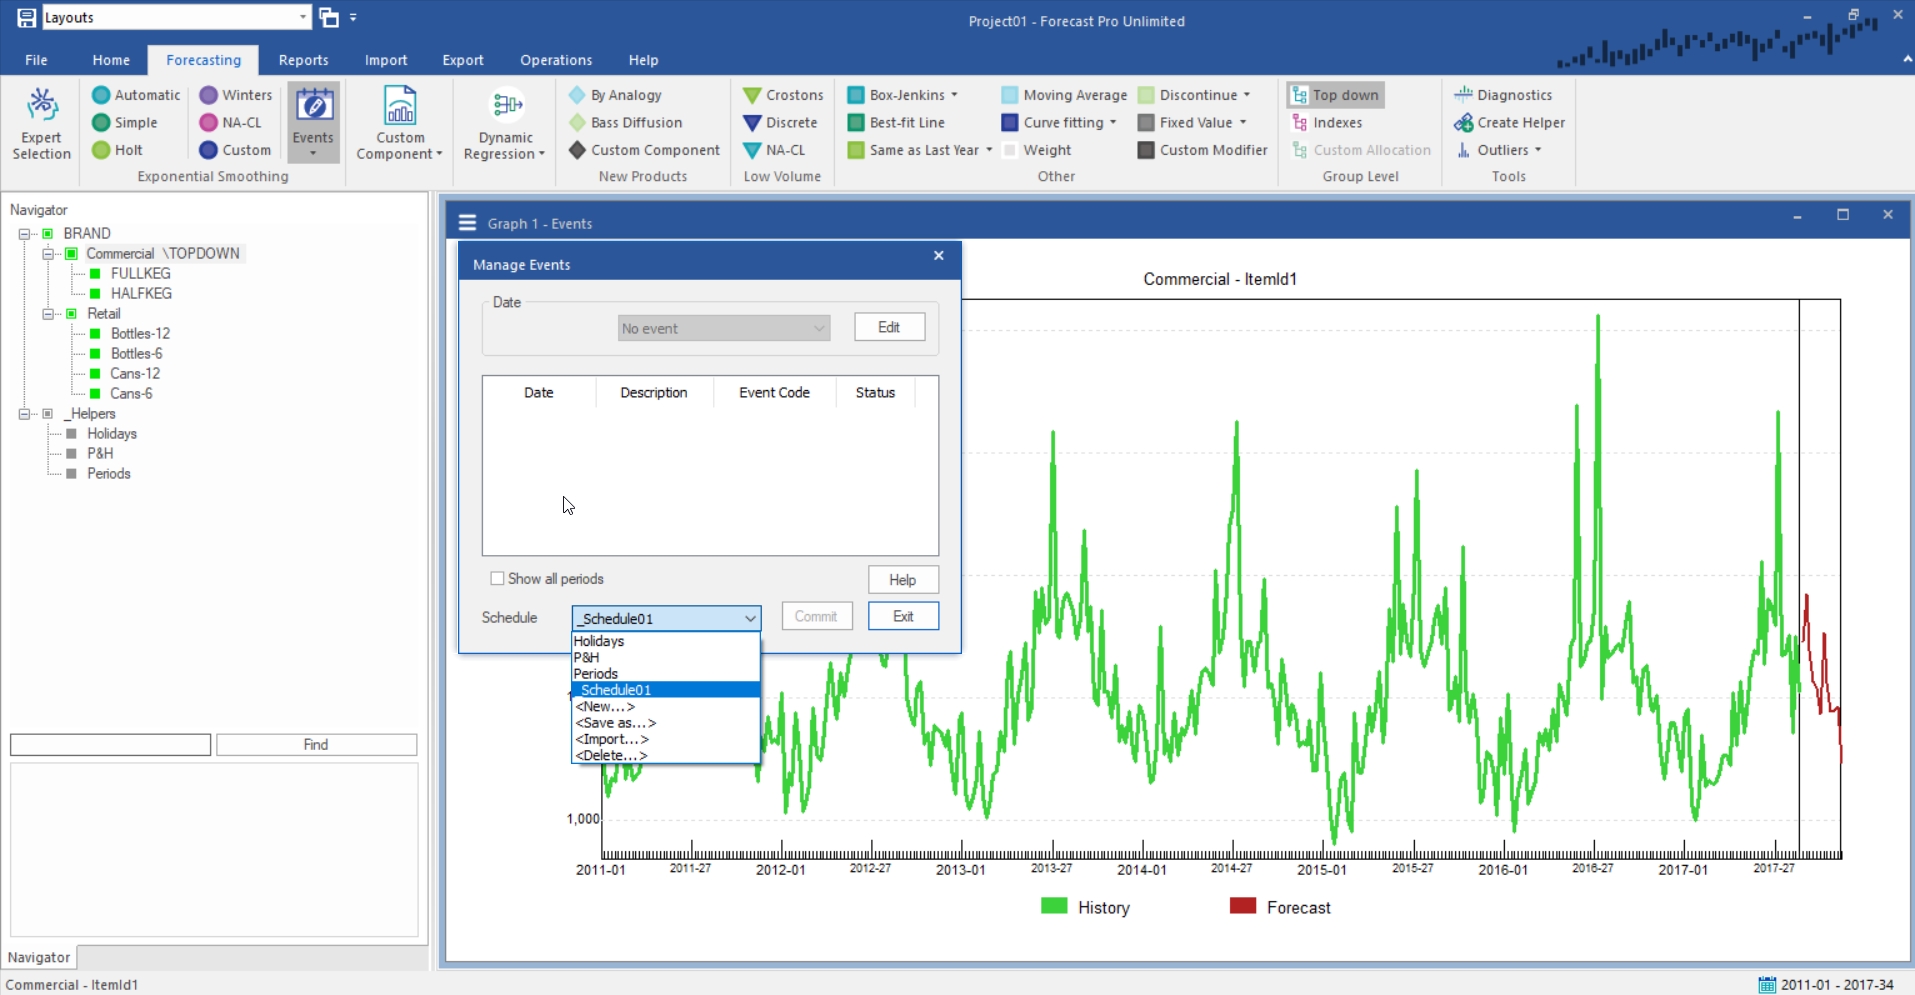
Task: Open Dynamic Regression tool
Action: click(x=505, y=123)
